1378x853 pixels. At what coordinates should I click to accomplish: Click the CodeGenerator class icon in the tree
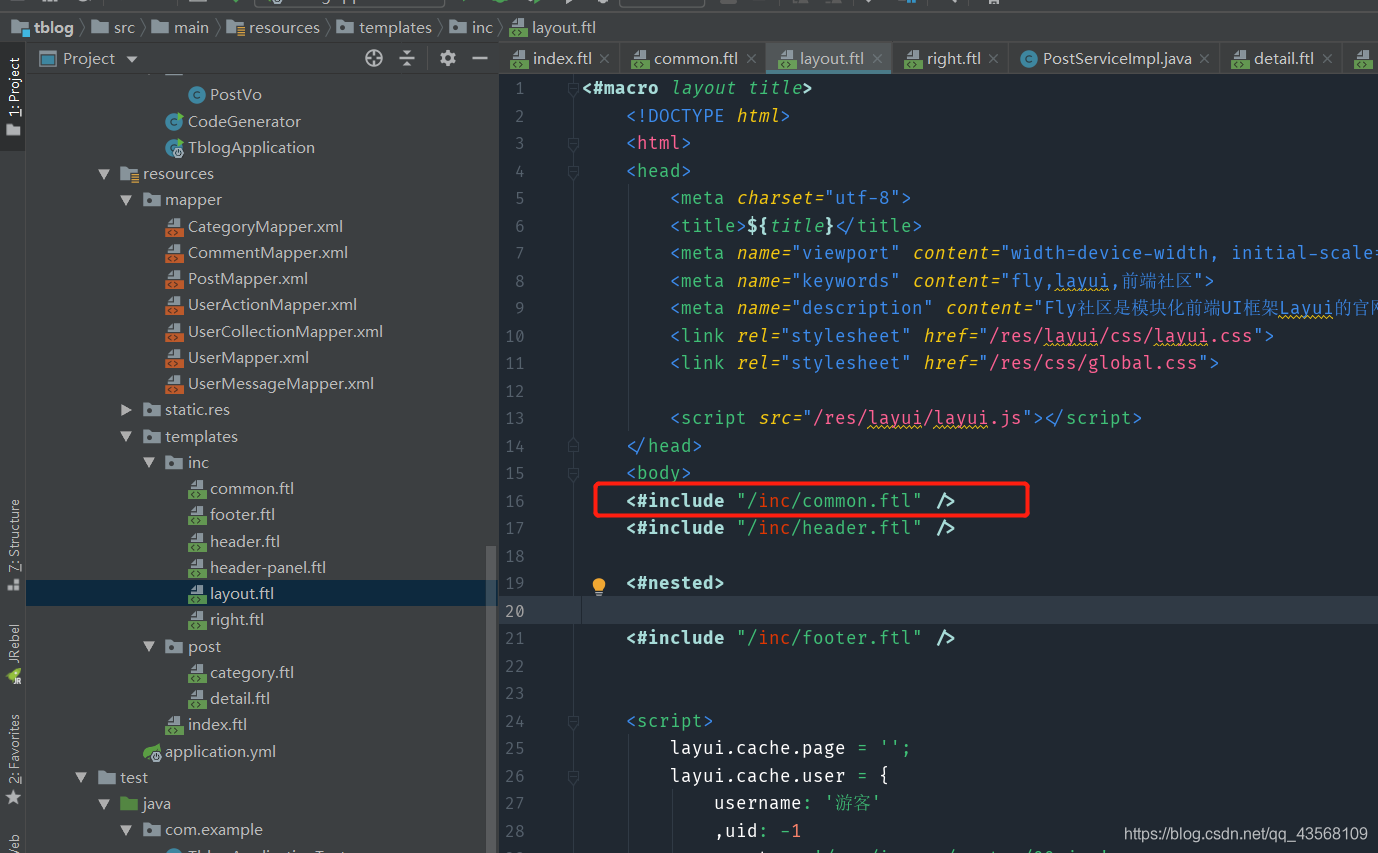pos(174,121)
